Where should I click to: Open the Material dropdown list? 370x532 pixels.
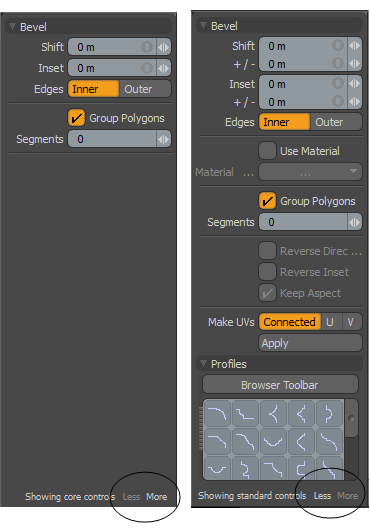310,172
